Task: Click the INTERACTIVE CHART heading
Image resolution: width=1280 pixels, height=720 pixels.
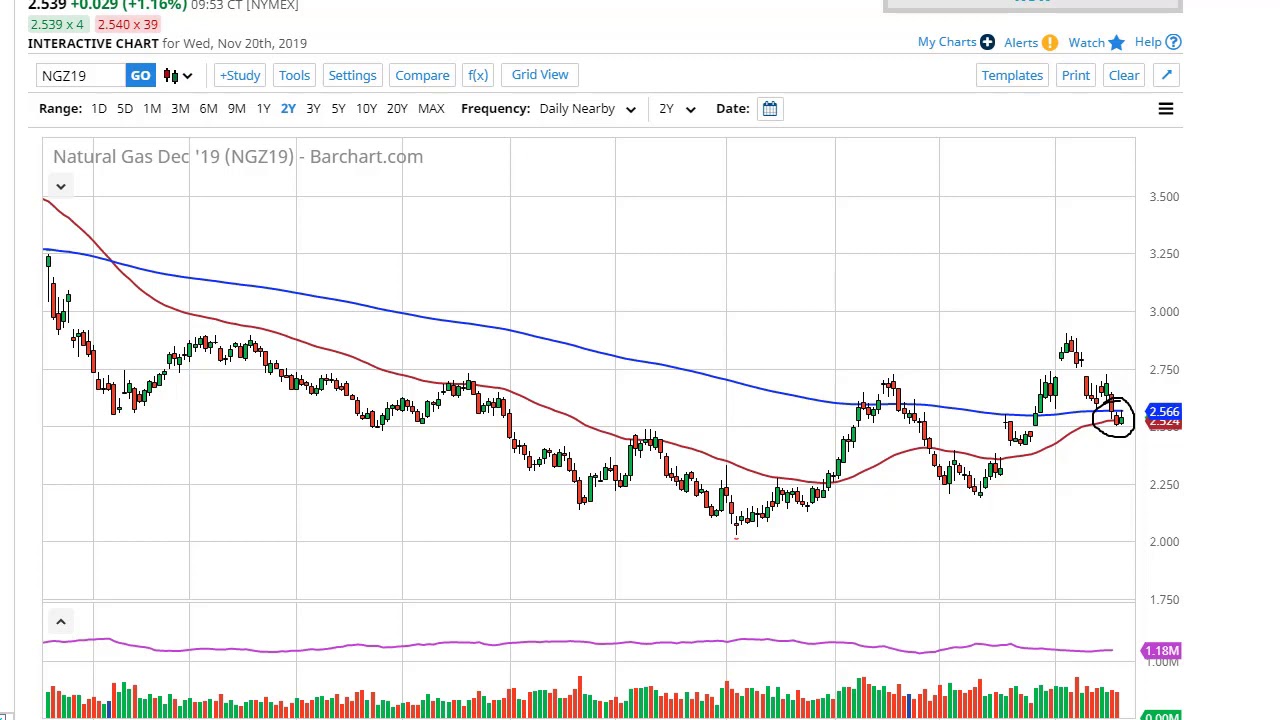Action: [93, 43]
